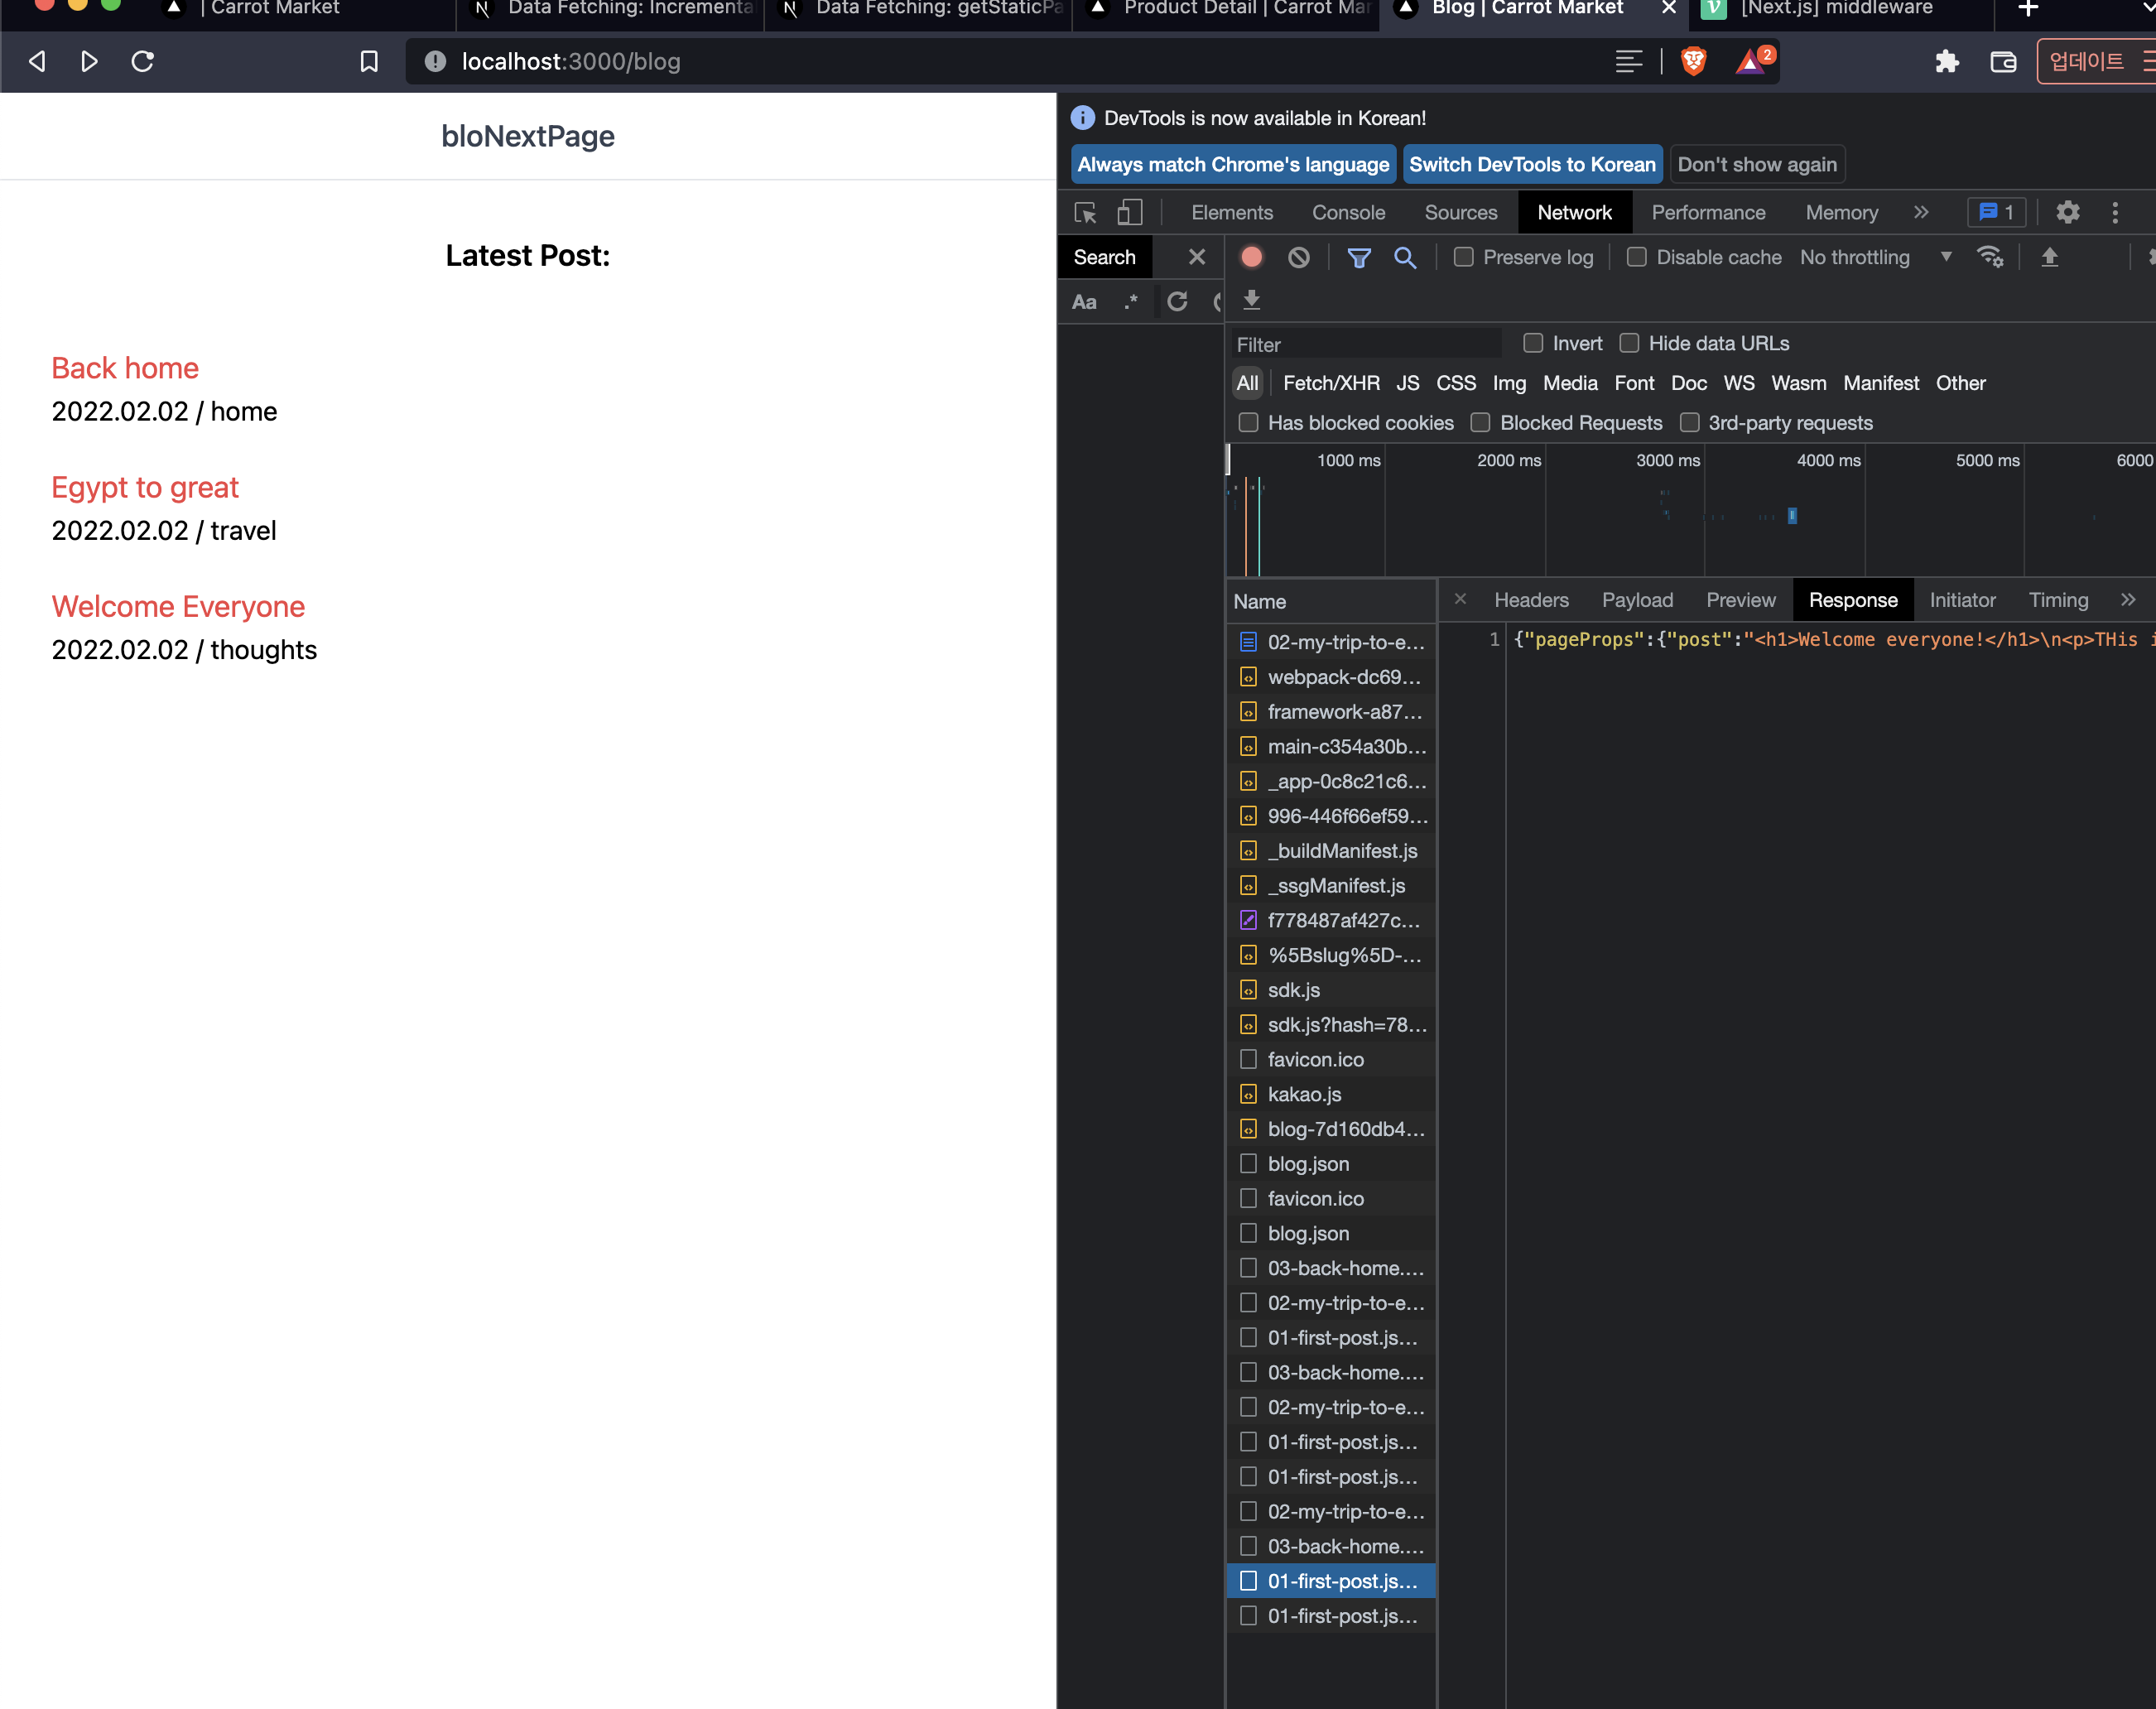
Task: Click the Brave Shields lion icon
Action: coord(1693,61)
